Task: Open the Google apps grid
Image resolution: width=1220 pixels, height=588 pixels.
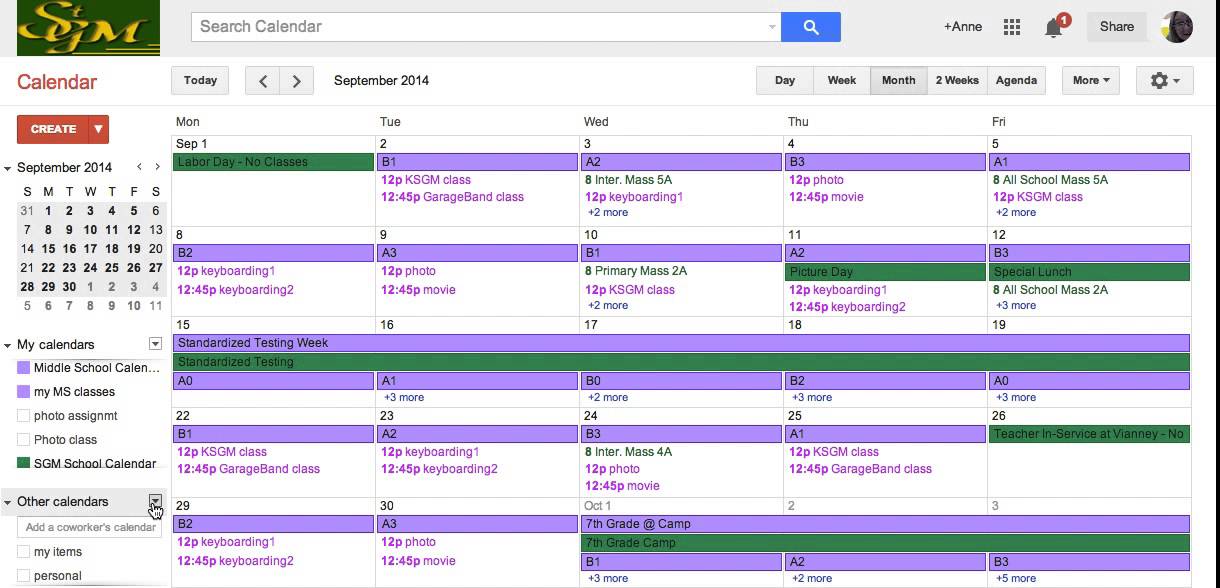Action: point(1012,27)
